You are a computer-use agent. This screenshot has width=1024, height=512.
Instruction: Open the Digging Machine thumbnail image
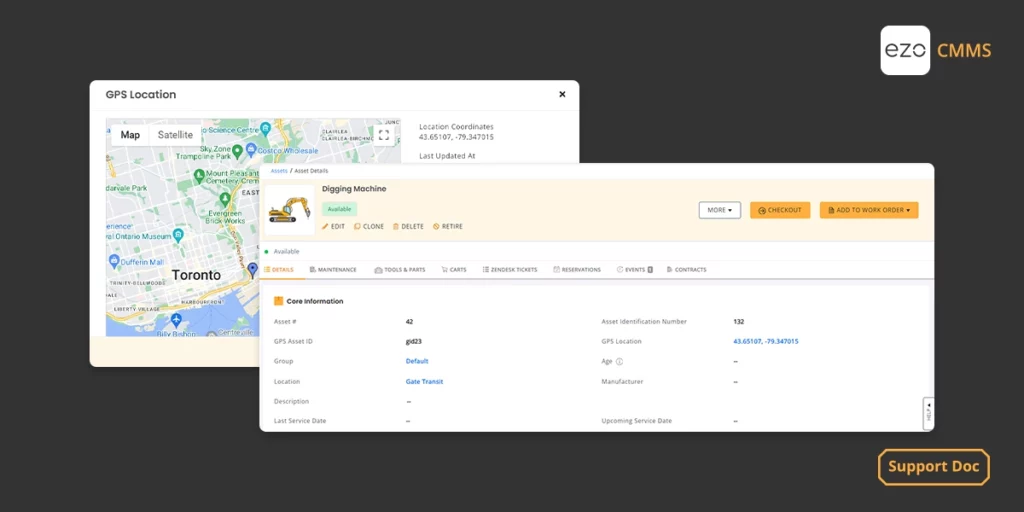pyautogui.click(x=289, y=210)
